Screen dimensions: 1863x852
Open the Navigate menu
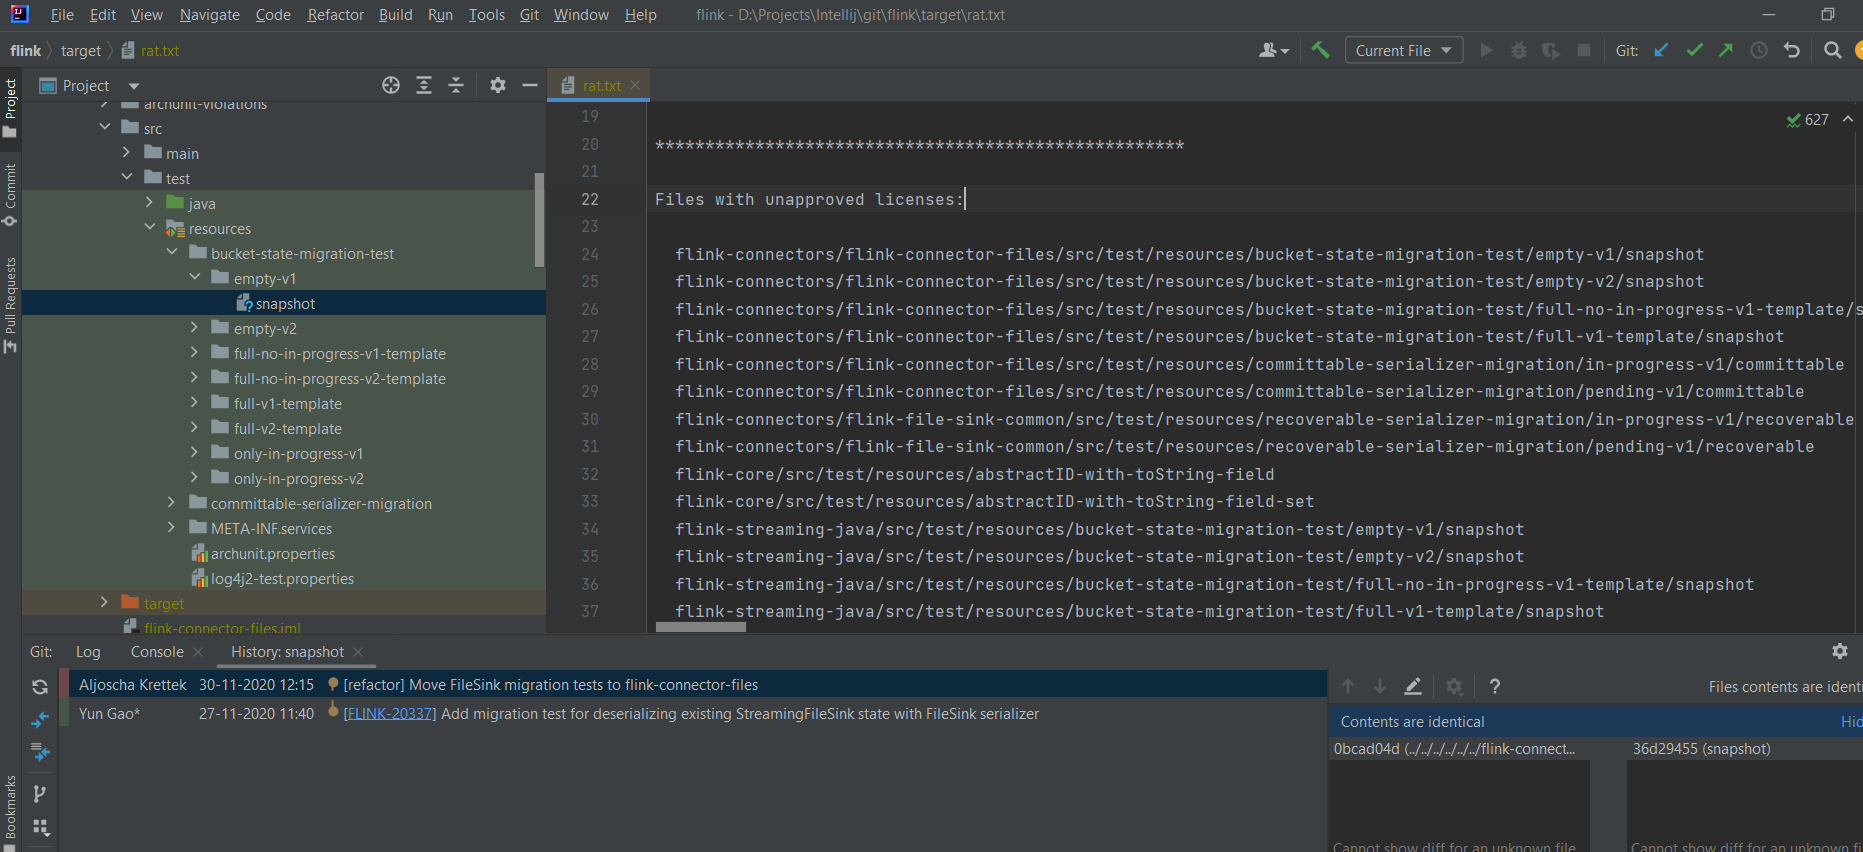[210, 15]
